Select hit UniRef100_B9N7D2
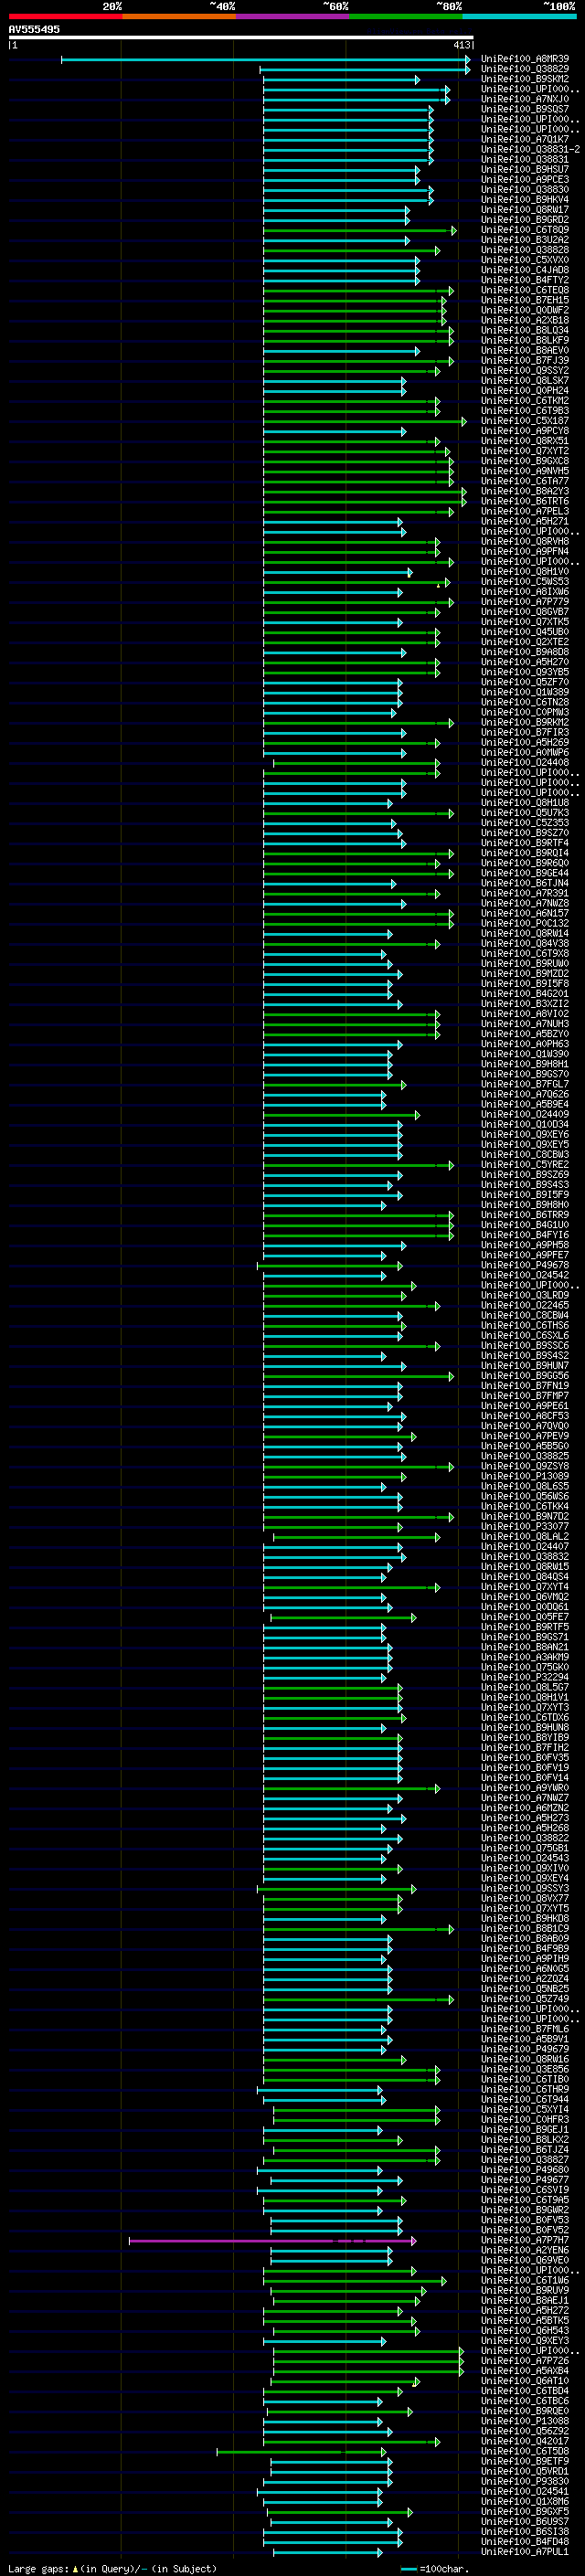Image resolution: width=585 pixels, height=2576 pixels. [525, 1516]
